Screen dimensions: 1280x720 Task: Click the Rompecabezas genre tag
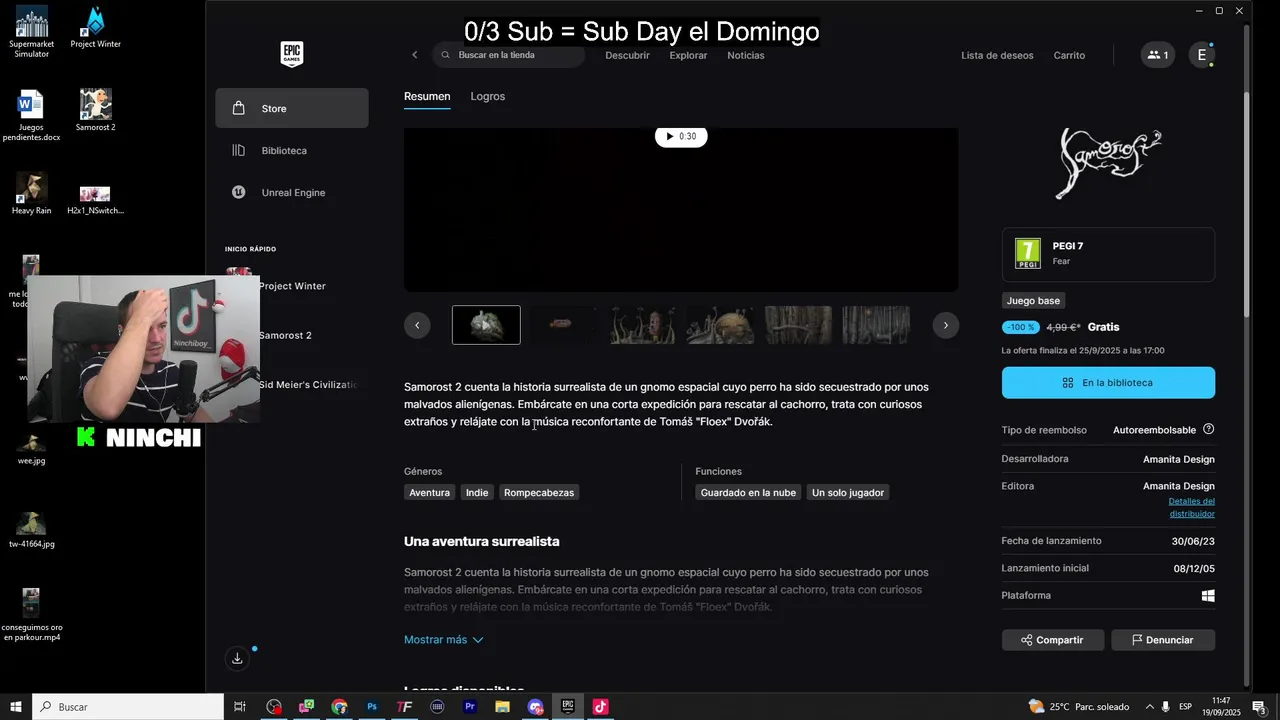[x=539, y=493]
